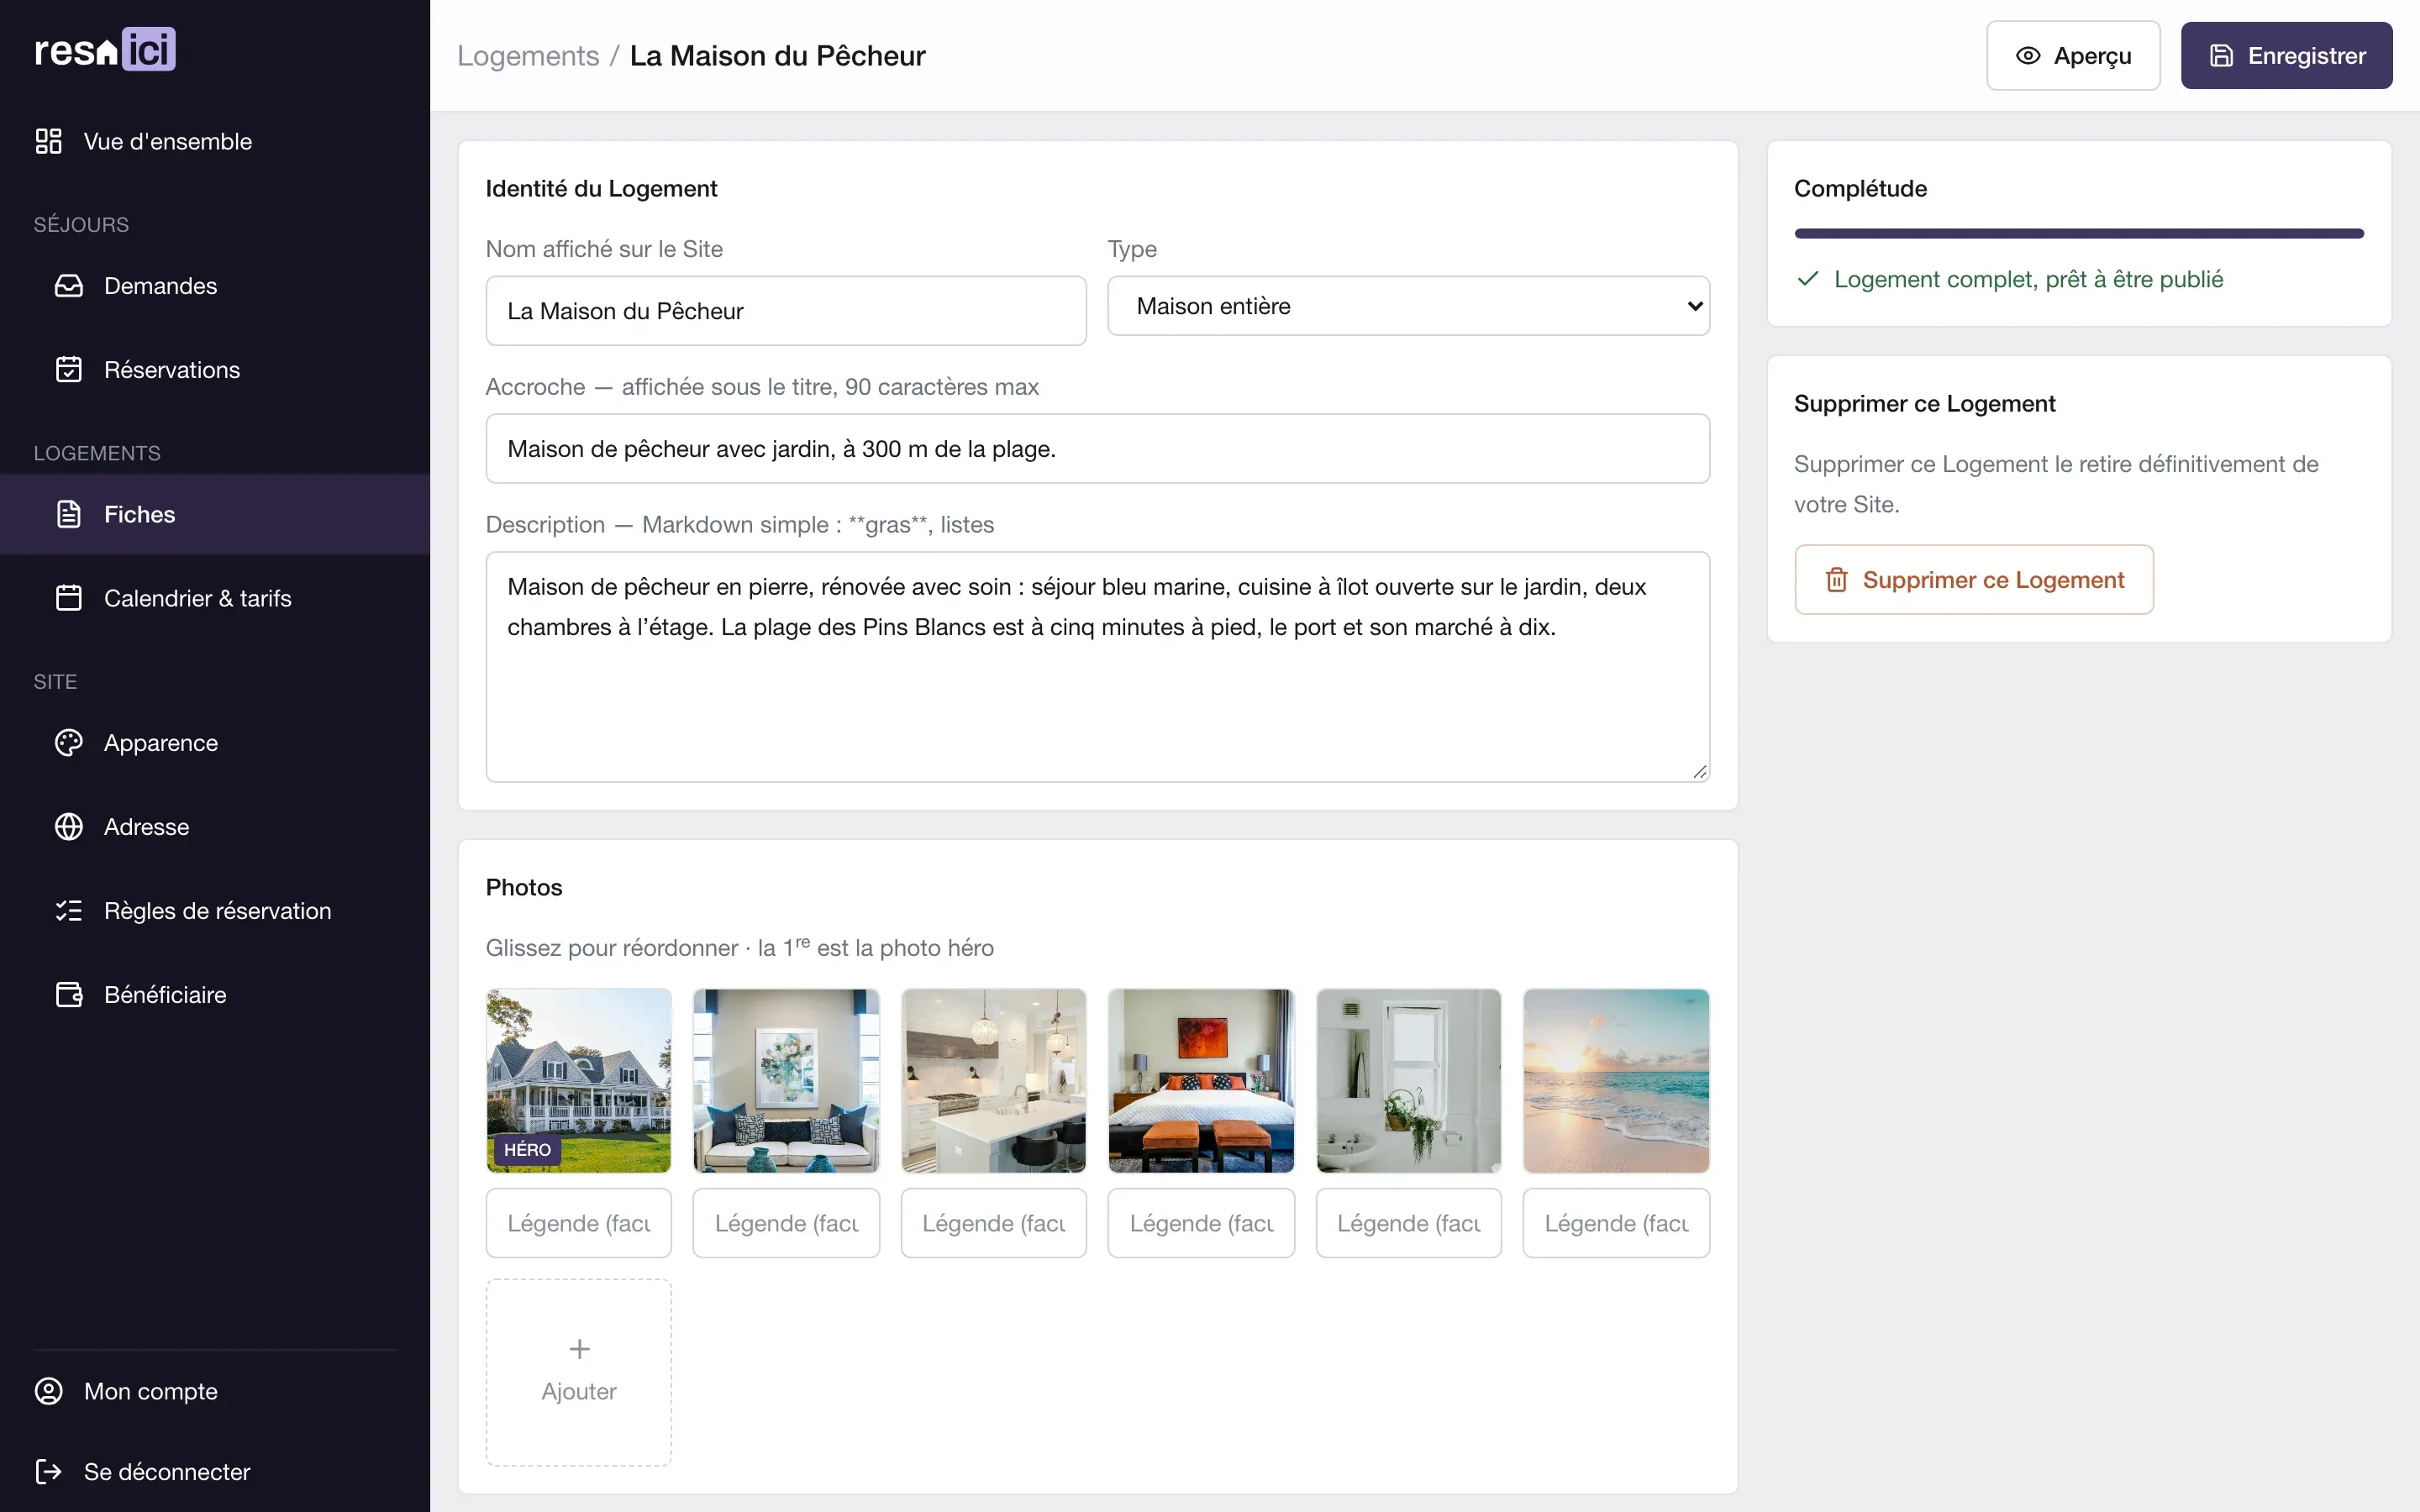Click the Règles de réservation checklist icon

click(x=69, y=911)
